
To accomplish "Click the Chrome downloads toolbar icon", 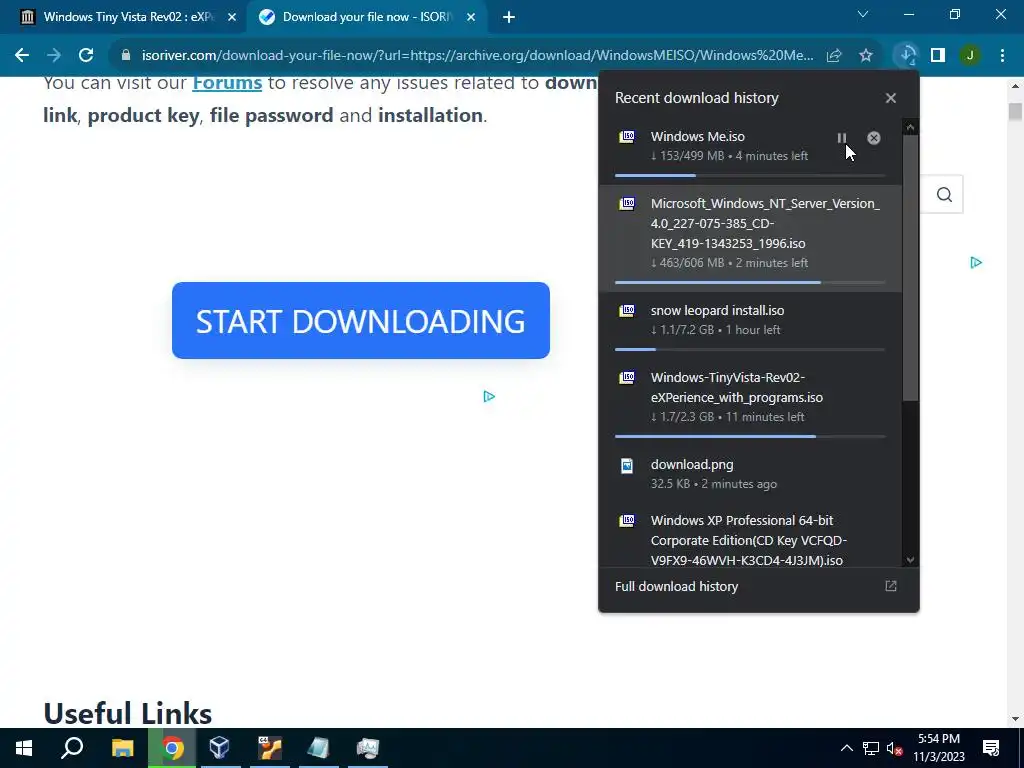I will tap(907, 56).
